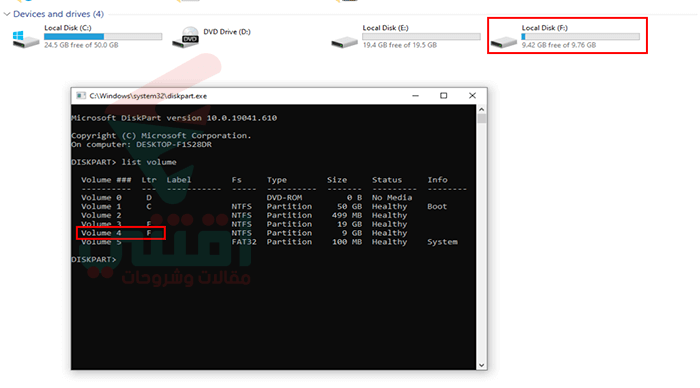The height and width of the screenshot is (388, 700).
Task: Click the 'Local Disk (E:)' label
Action: pyautogui.click(x=385, y=28)
